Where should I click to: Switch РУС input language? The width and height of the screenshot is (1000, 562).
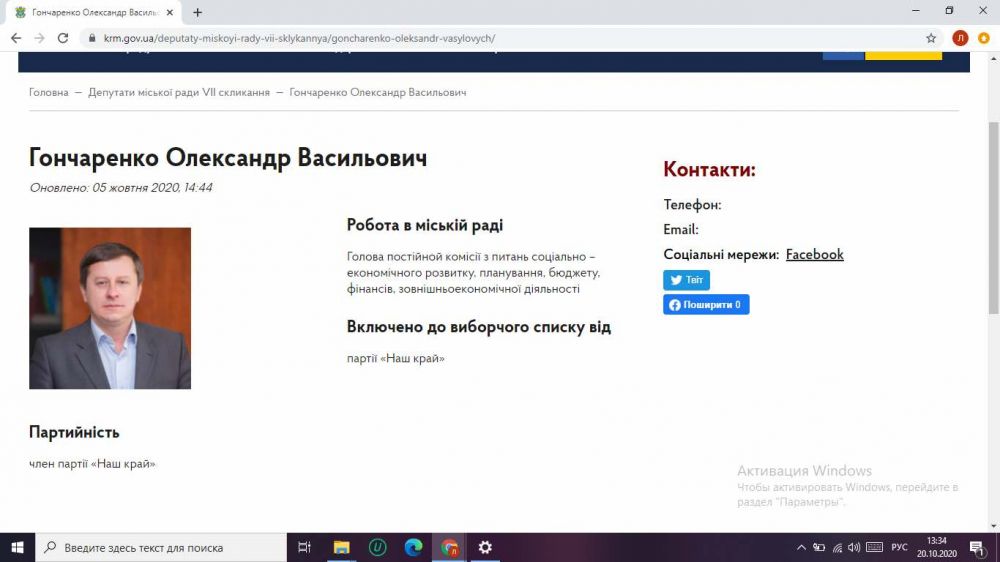(899, 547)
